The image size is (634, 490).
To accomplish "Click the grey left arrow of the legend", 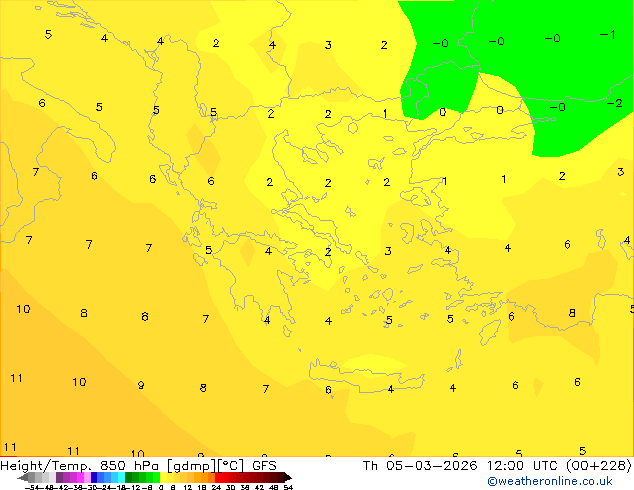I will pyautogui.click(x=23, y=478).
